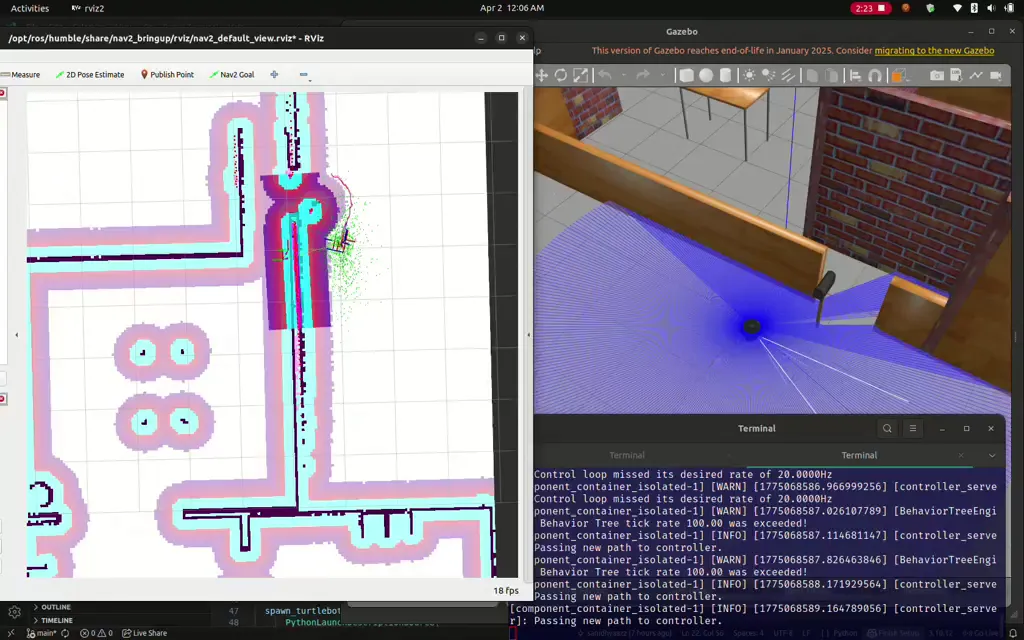Add a point light in Gazebo

pyautogui.click(x=749, y=75)
